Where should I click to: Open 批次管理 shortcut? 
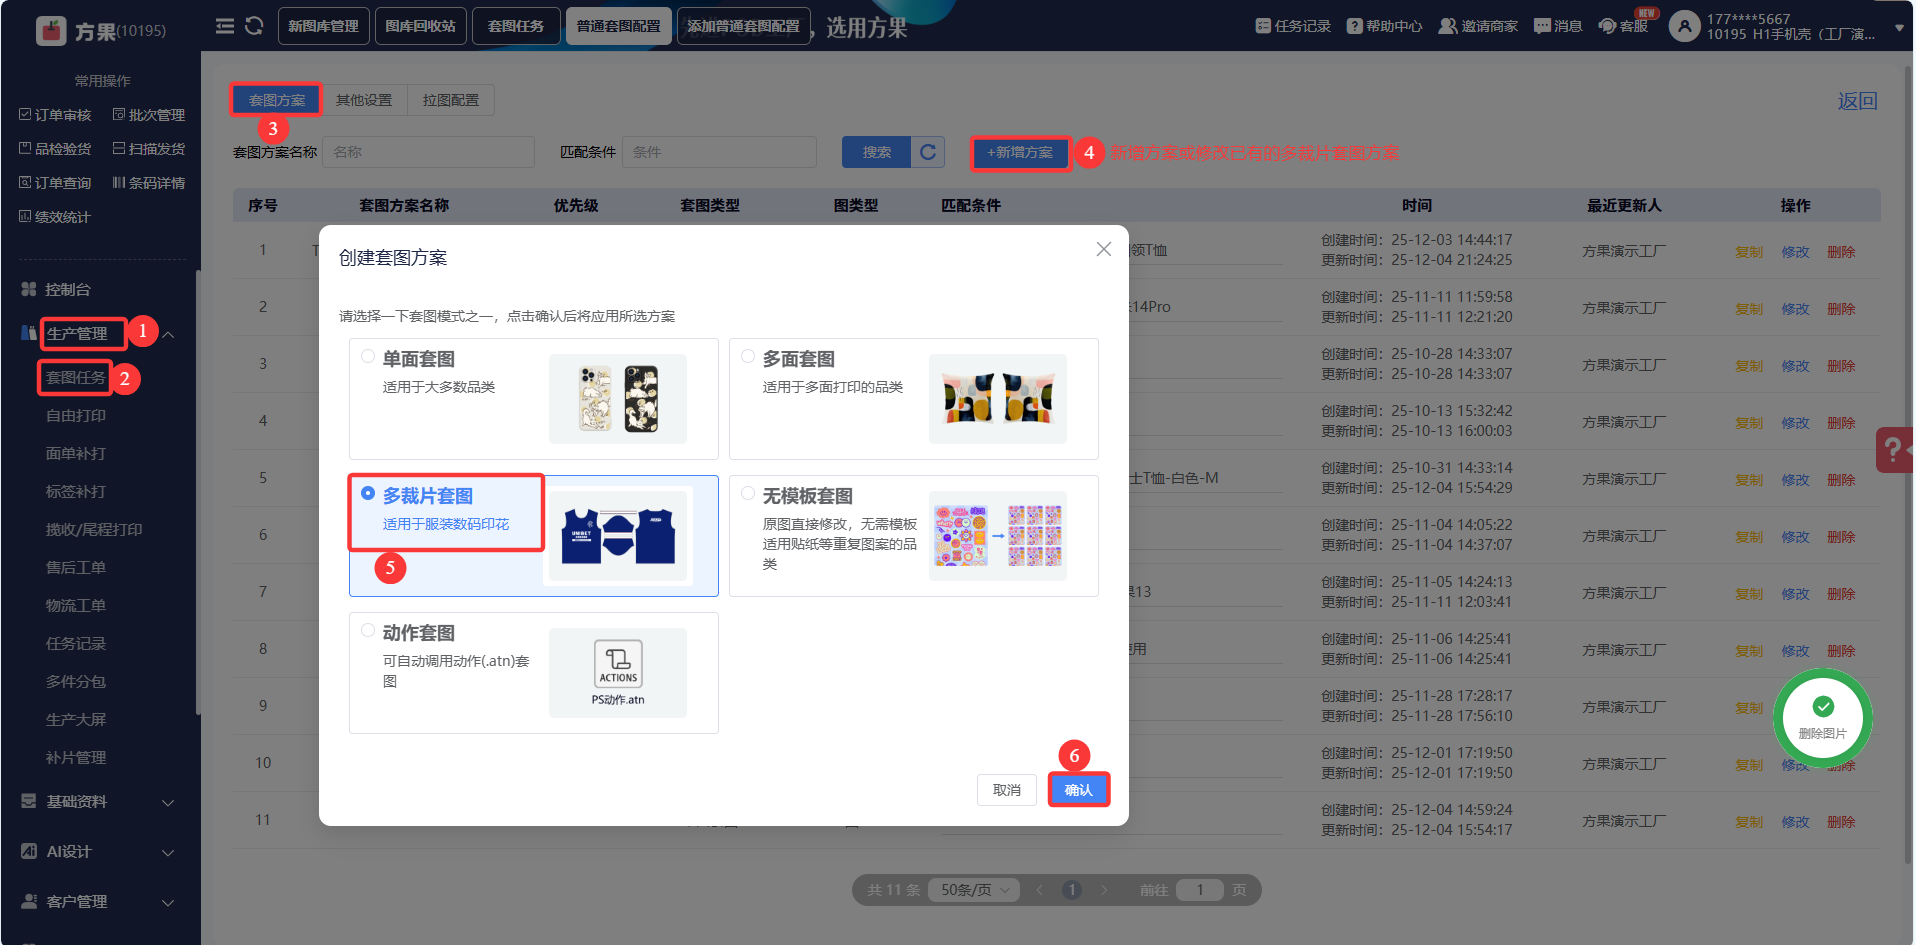tap(149, 115)
